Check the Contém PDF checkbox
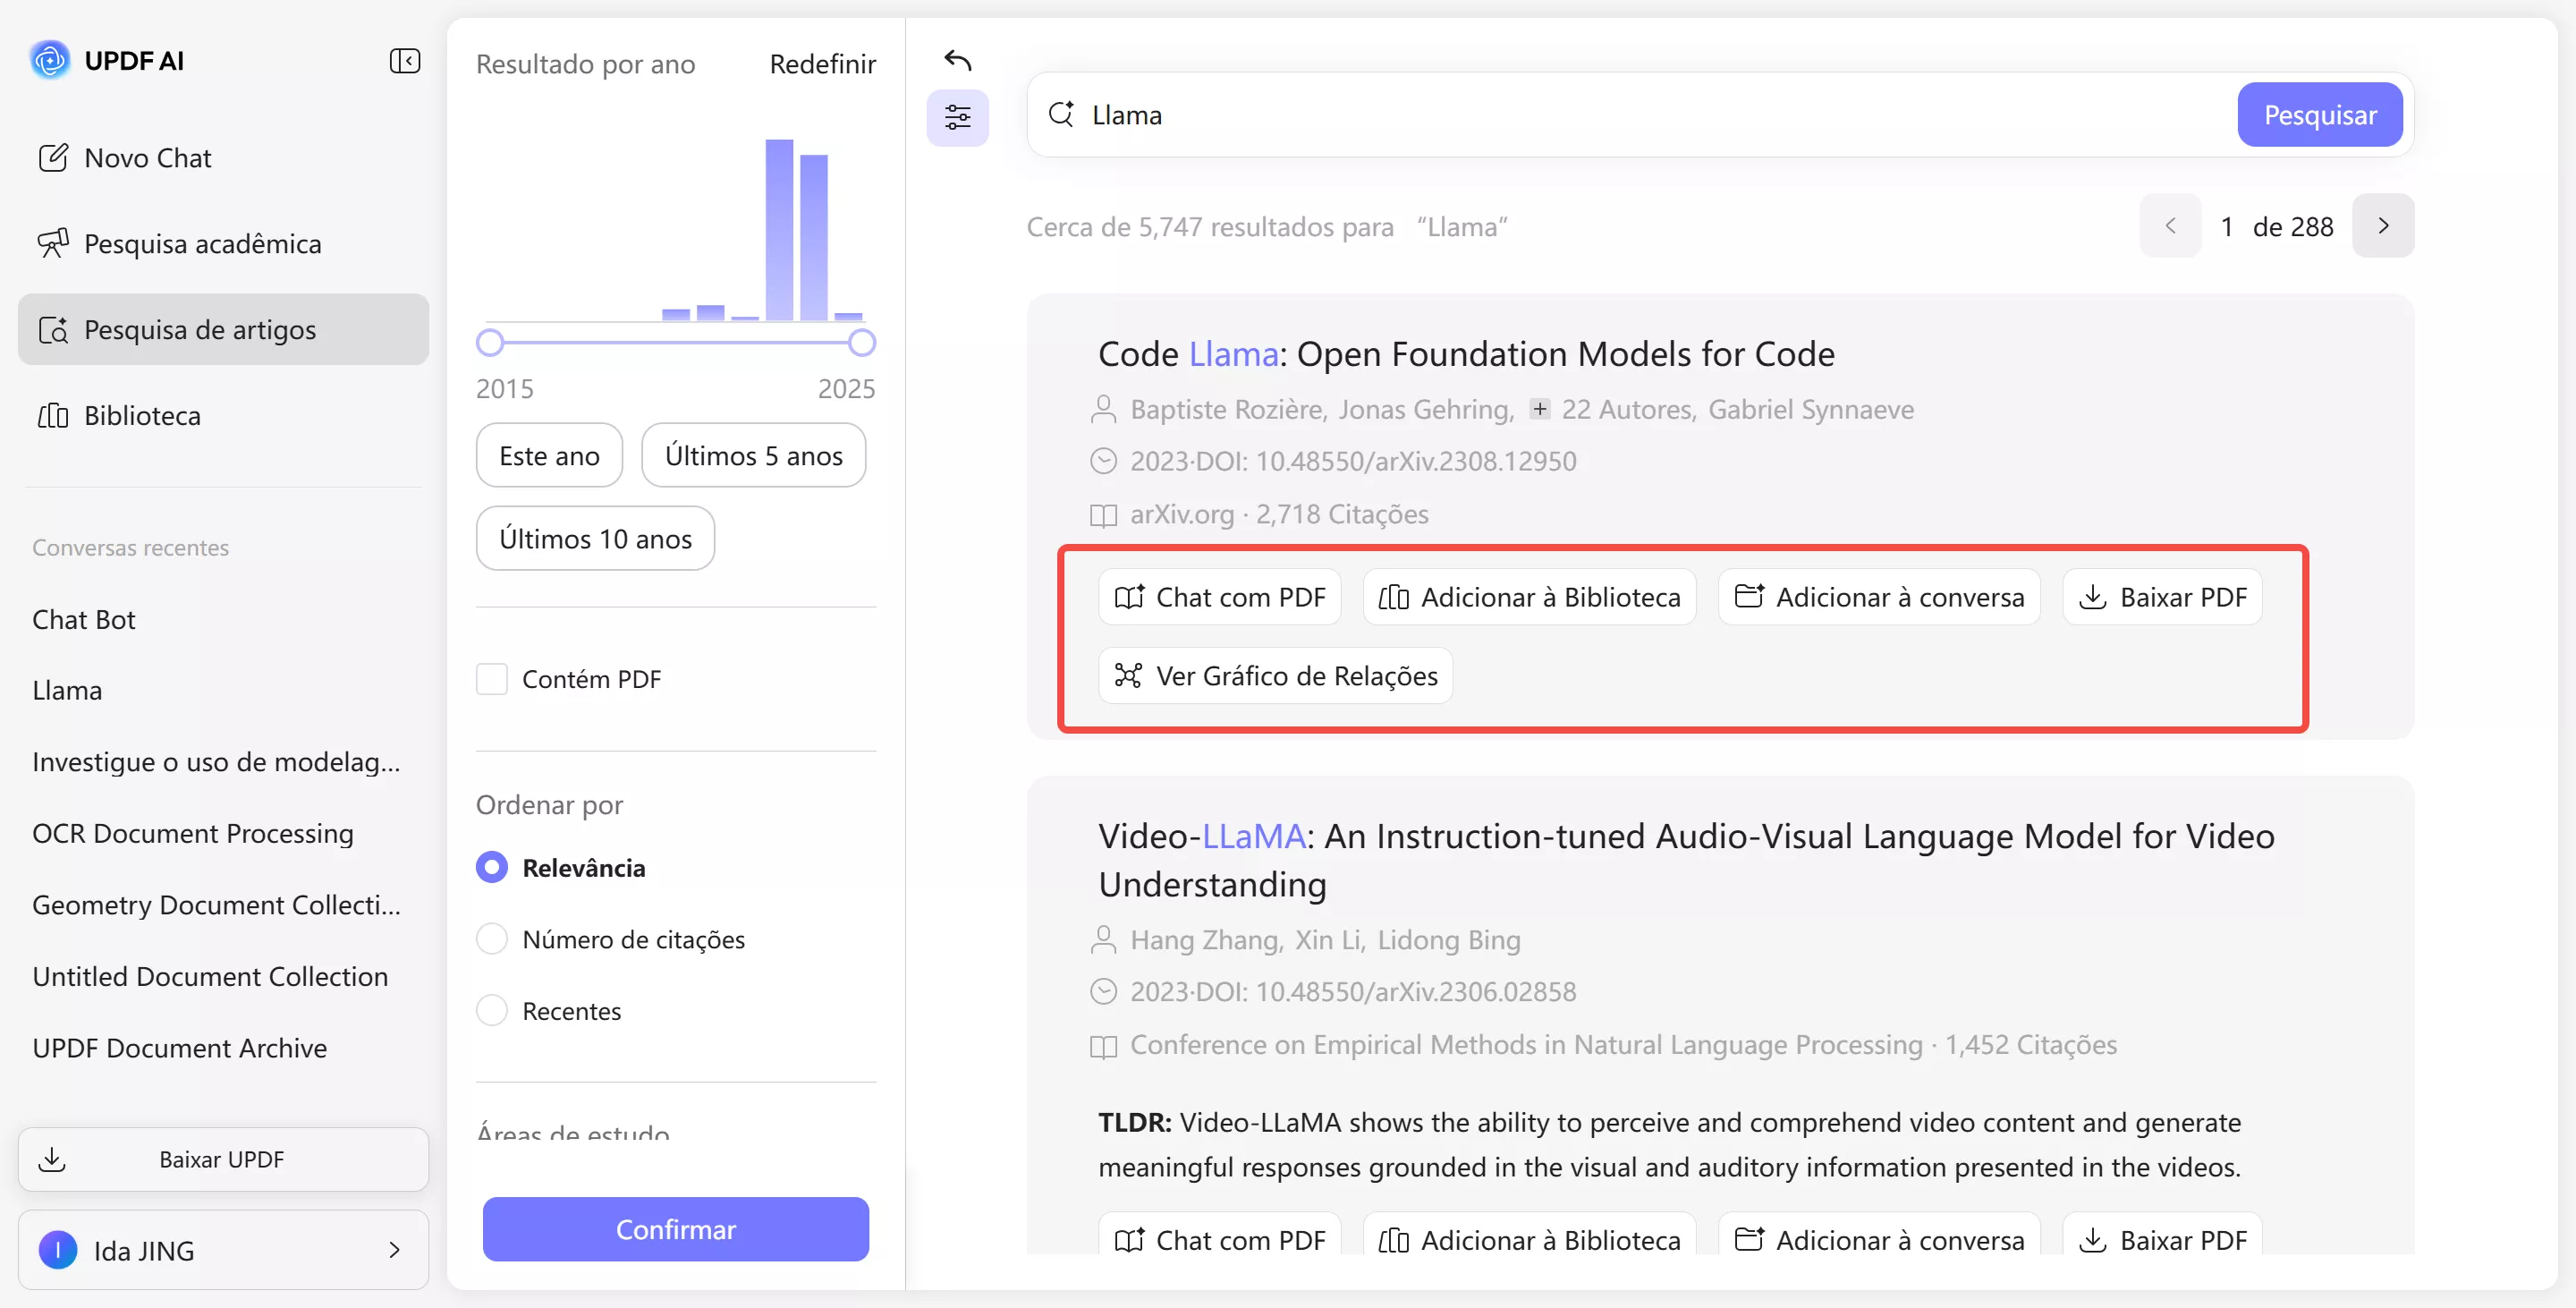Image resolution: width=2576 pixels, height=1308 pixels. (x=492, y=679)
